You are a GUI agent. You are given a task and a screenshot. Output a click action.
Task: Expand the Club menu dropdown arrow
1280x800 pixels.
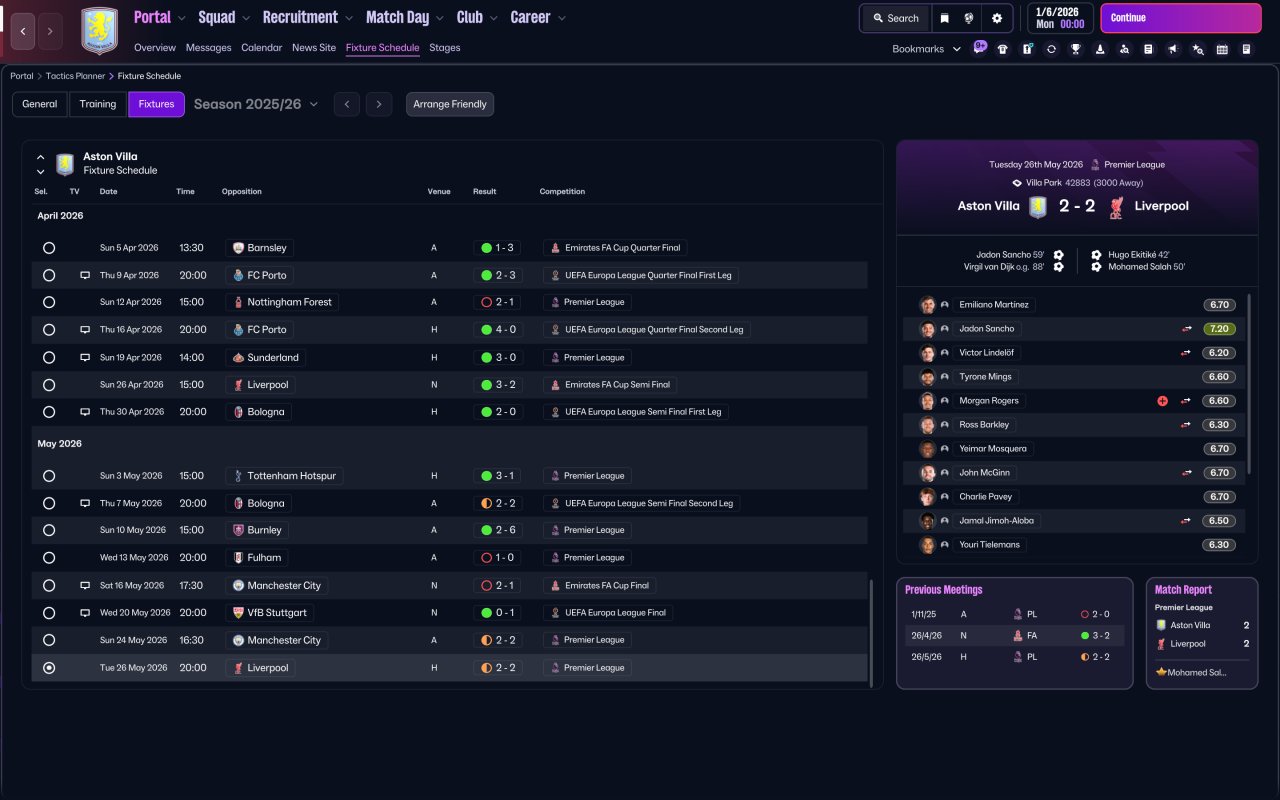tap(494, 18)
